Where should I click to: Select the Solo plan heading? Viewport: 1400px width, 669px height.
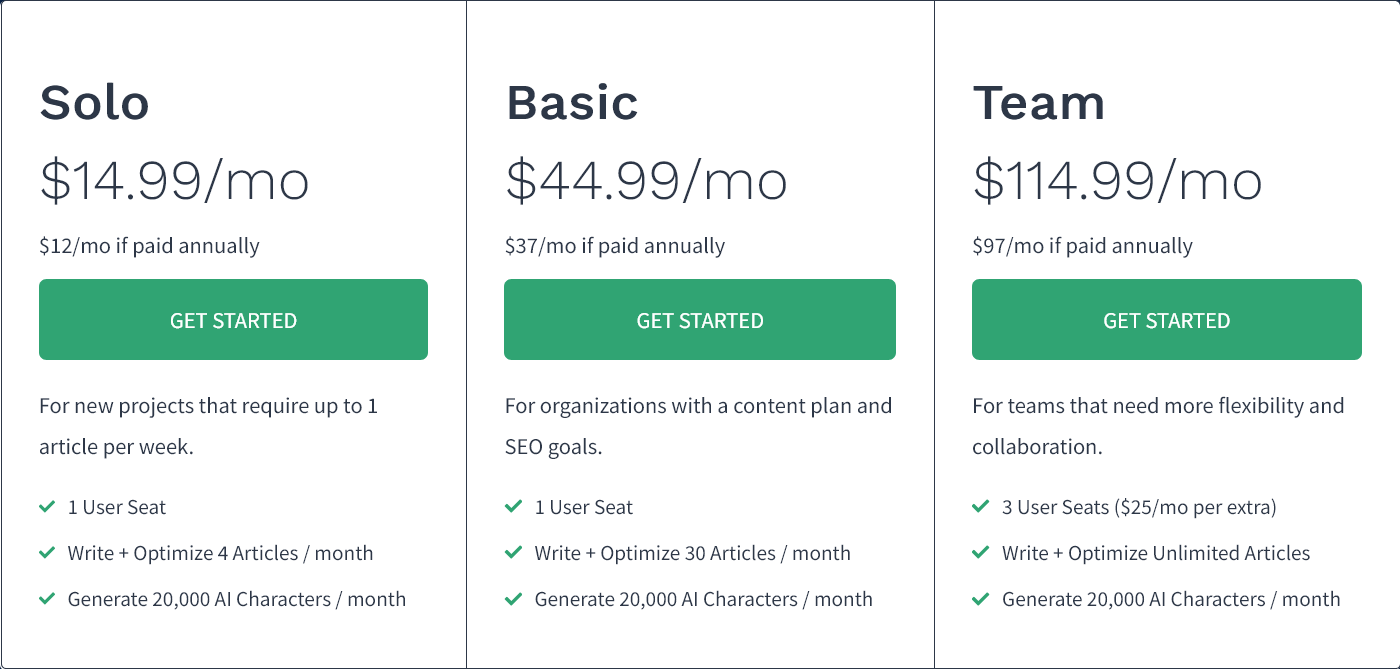[94, 101]
